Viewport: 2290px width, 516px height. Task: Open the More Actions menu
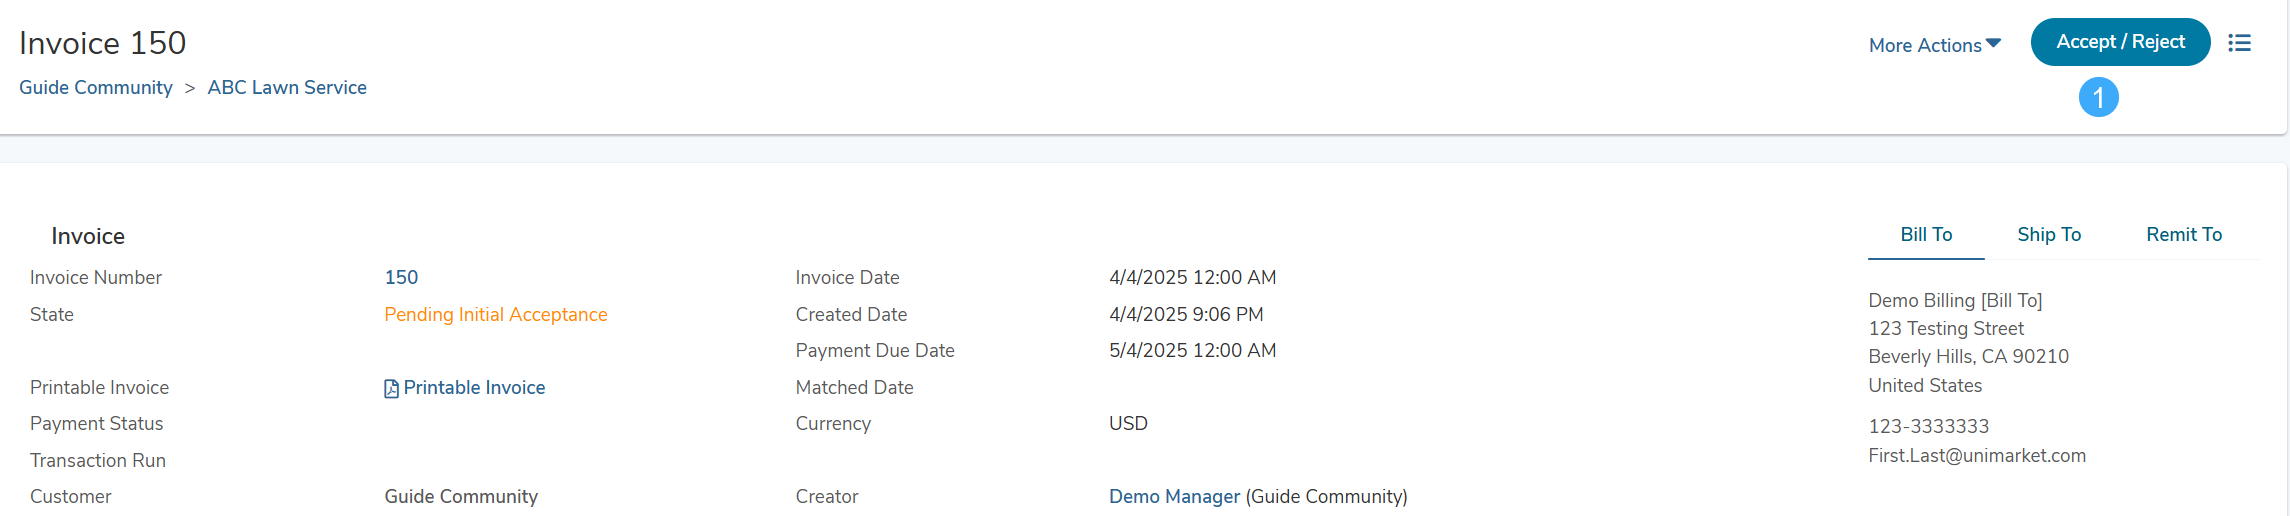tap(1934, 45)
